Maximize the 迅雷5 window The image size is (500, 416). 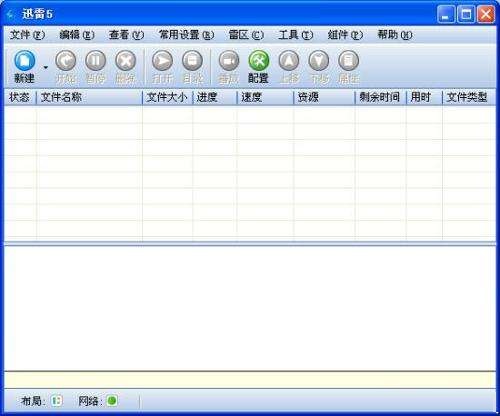coord(466,14)
